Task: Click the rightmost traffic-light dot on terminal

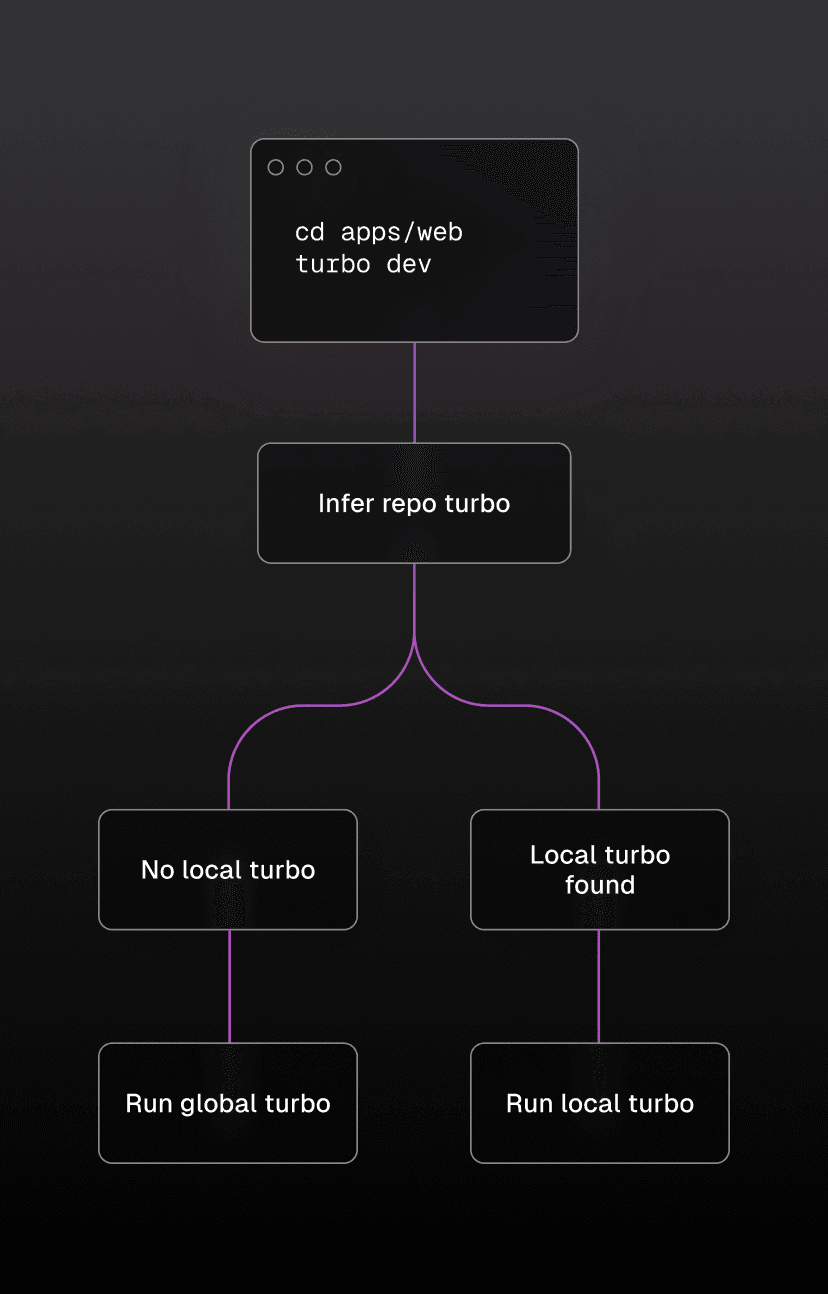Action: pos(333,167)
